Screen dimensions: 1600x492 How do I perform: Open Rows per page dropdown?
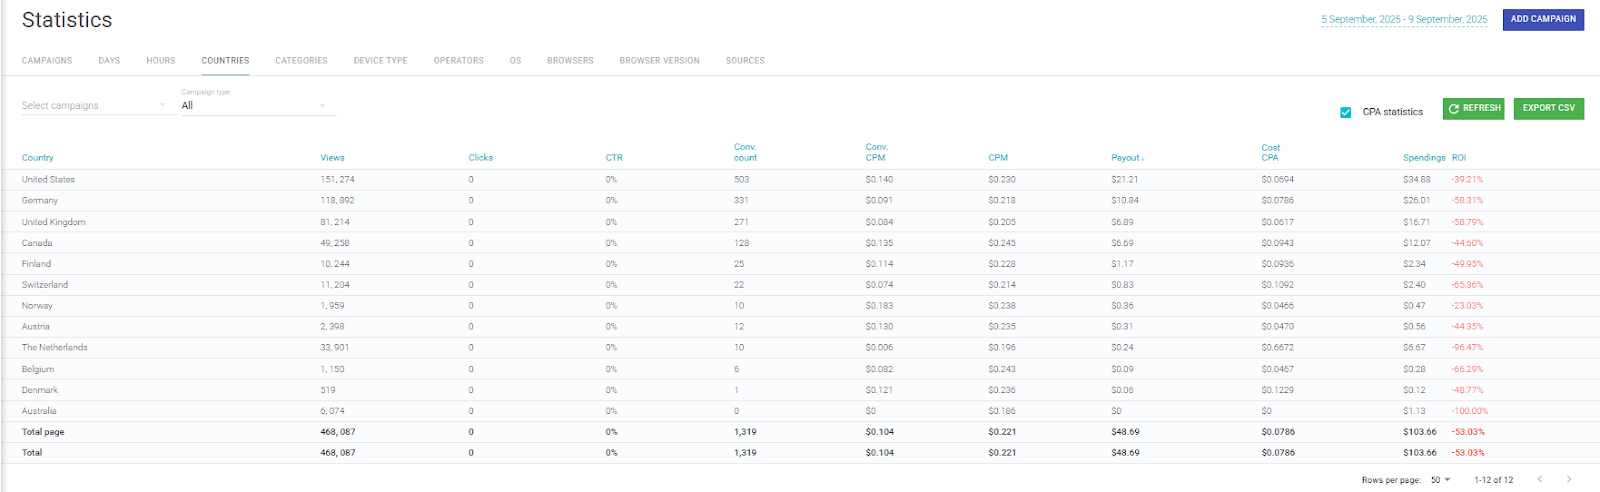coord(1440,480)
